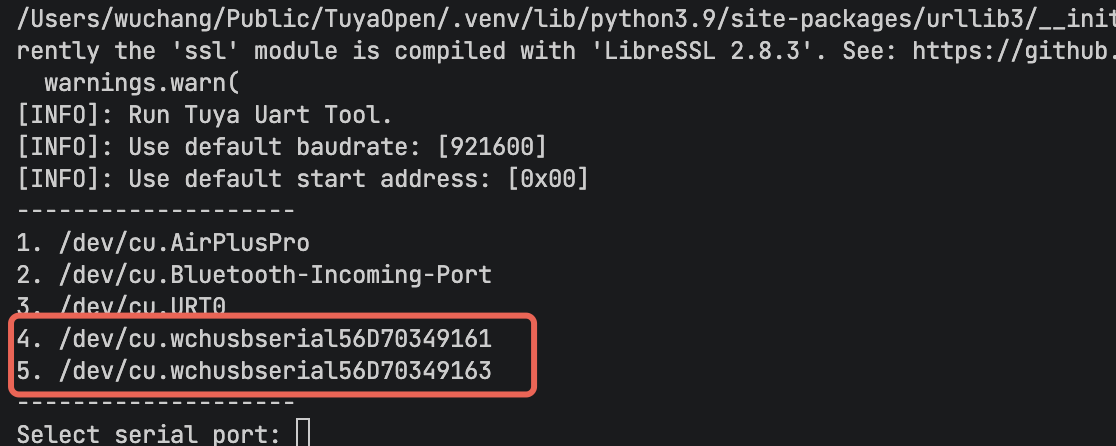The width and height of the screenshot is (1116, 446).
Task: Choose the wchusbserial56D70349161 port entry
Action: [254, 340]
